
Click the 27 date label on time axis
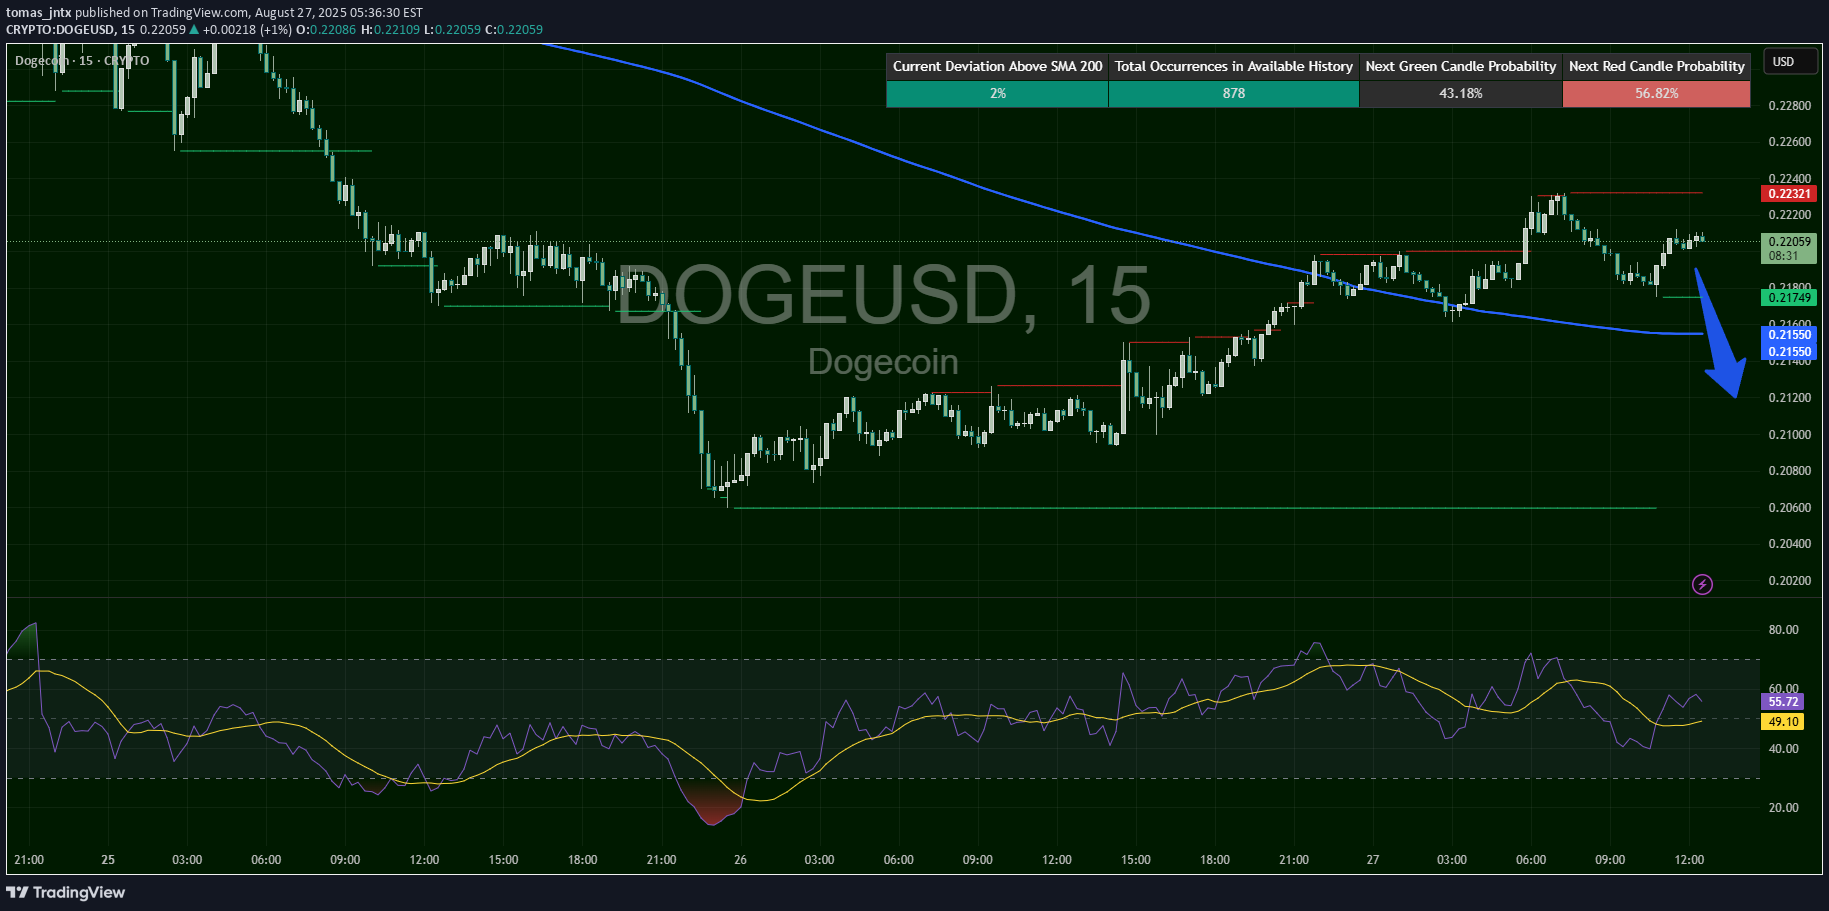(1372, 859)
